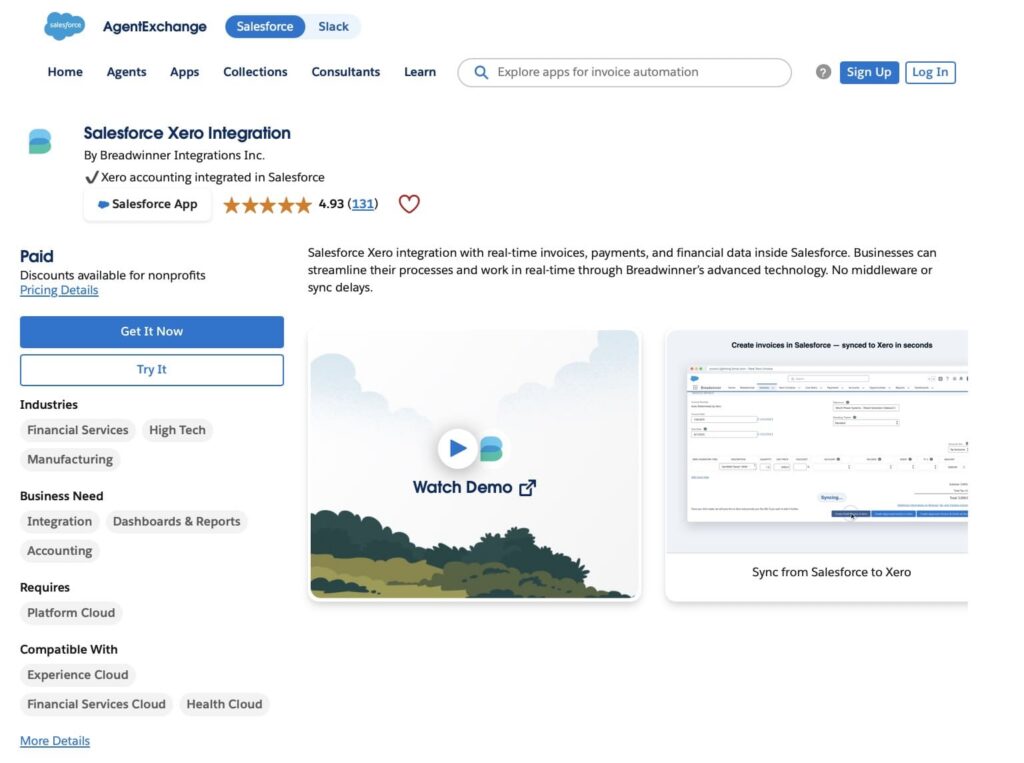Open the More Details link
1024x763 pixels.
[55, 741]
